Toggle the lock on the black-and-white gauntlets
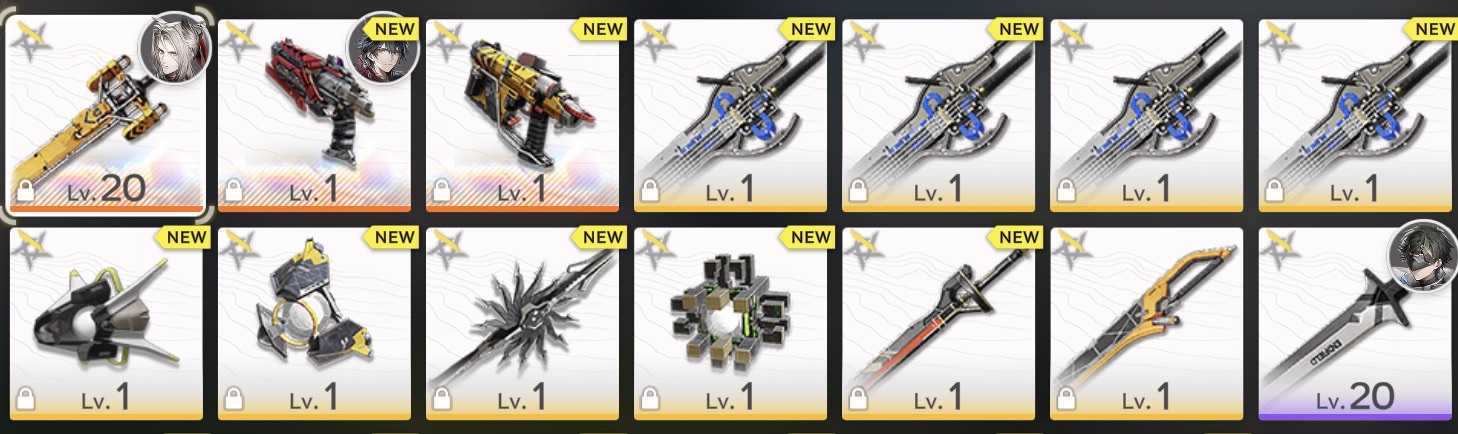 pos(26,400)
